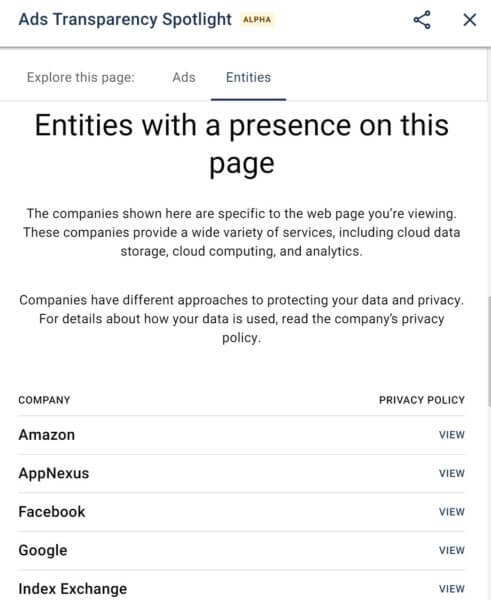The width and height of the screenshot is (491, 600).
Task: Open Index Exchange privacy policy link
Action: (452, 589)
